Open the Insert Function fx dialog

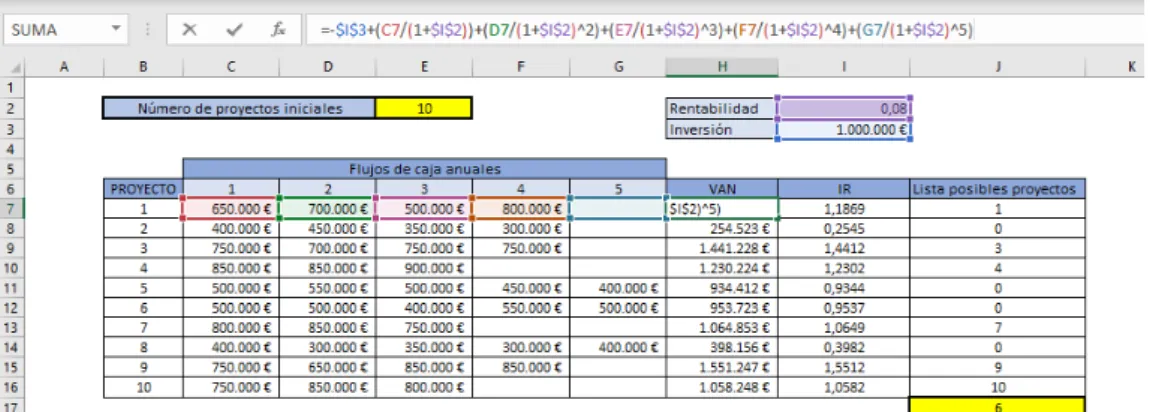point(278,30)
